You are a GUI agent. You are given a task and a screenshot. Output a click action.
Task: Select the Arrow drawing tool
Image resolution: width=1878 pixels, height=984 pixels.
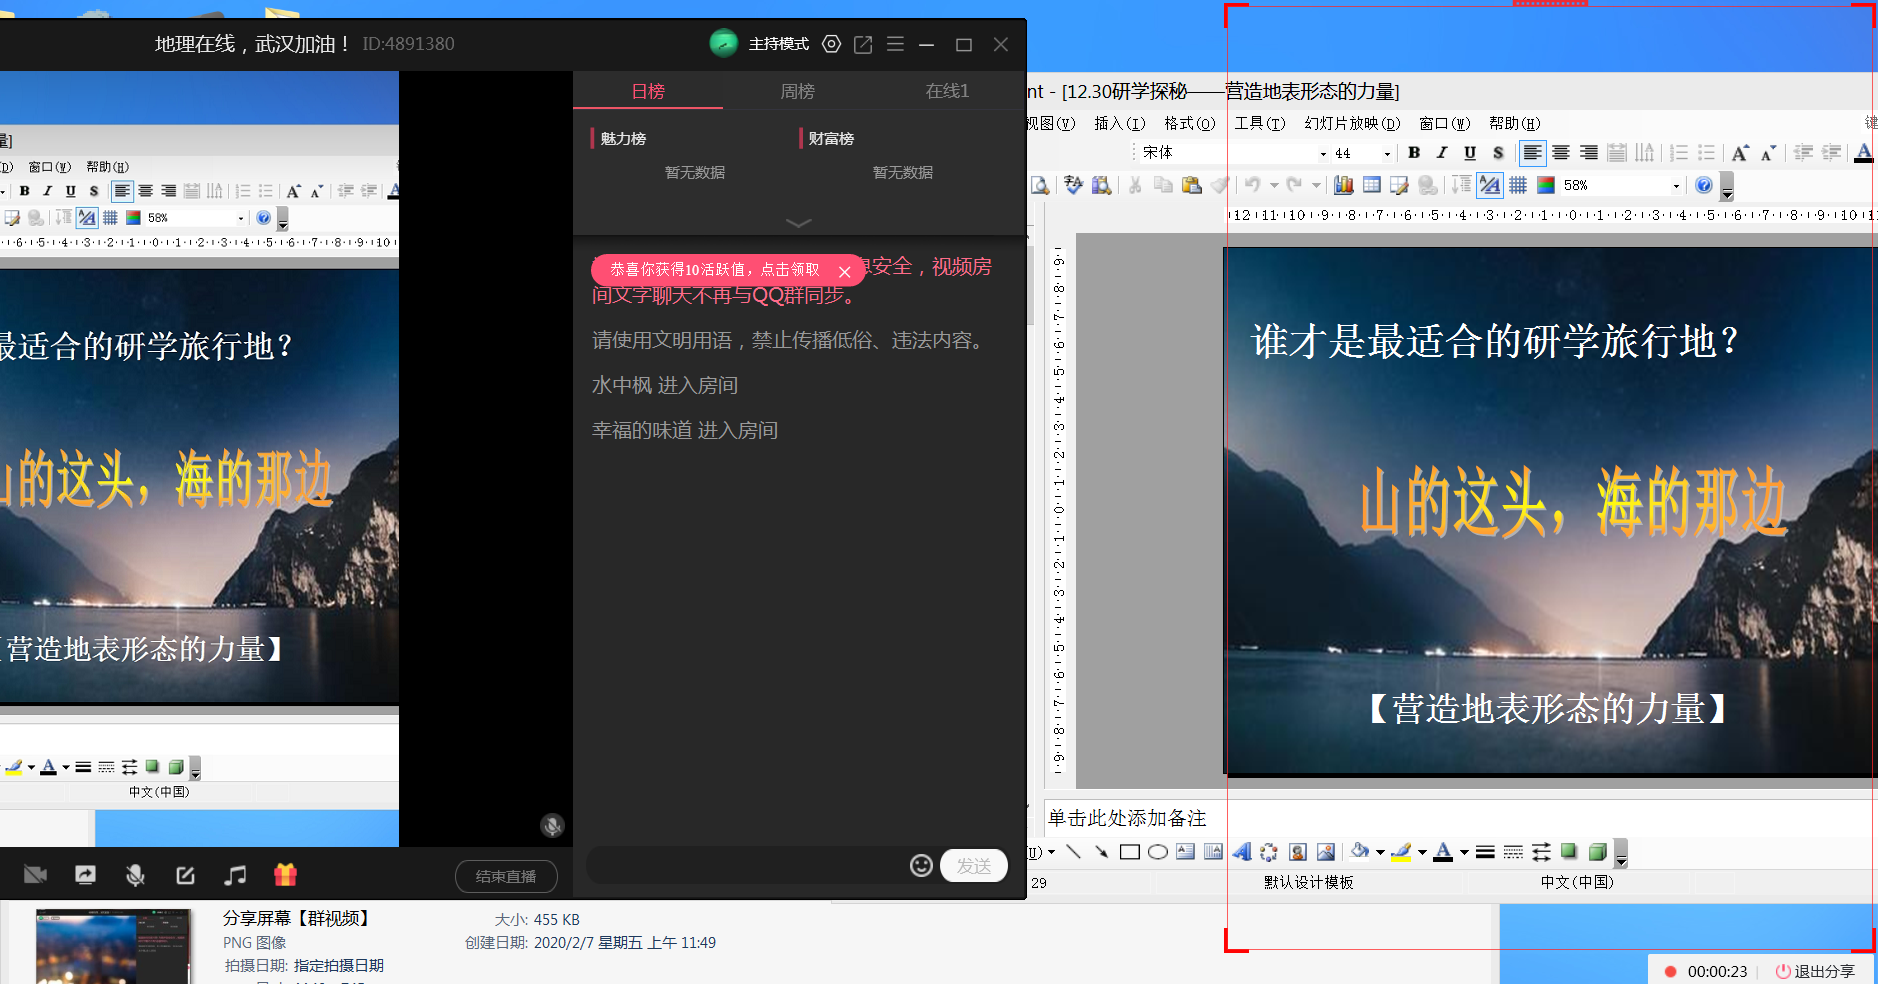tap(1101, 852)
